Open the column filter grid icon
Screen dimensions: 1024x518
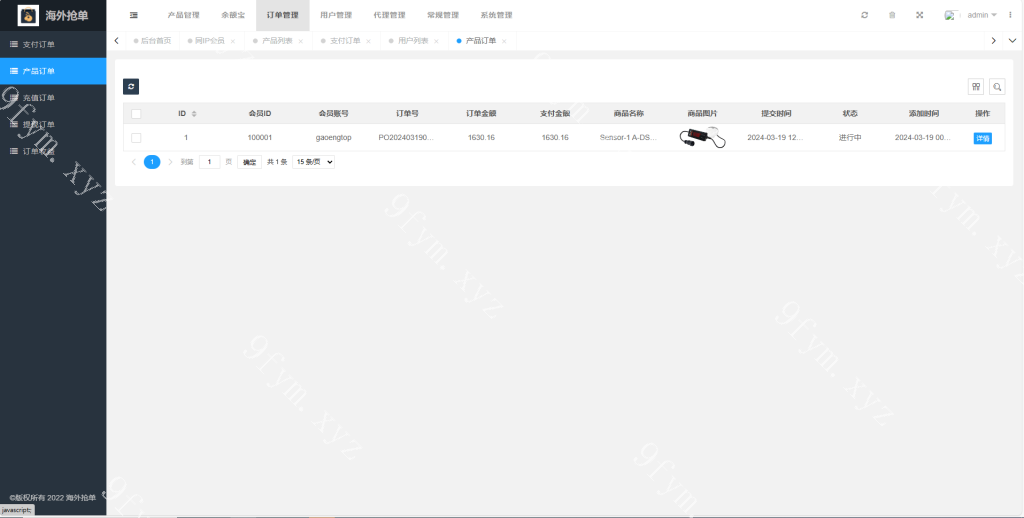[x=976, y=86]
